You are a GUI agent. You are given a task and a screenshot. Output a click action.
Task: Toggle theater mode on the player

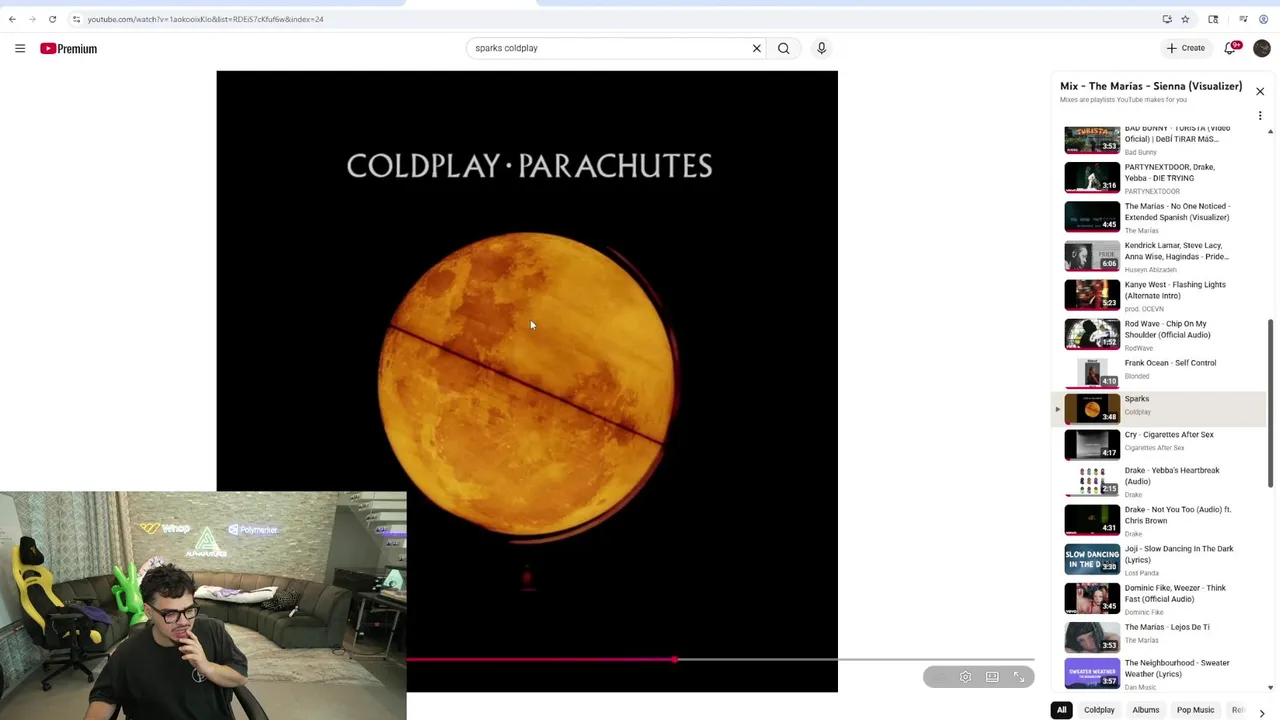(x=992, y=677)
